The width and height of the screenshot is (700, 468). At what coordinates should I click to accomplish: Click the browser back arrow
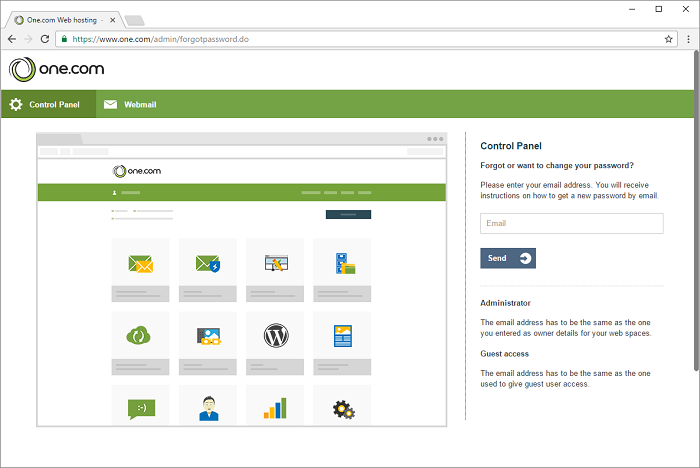coord(12,39)
